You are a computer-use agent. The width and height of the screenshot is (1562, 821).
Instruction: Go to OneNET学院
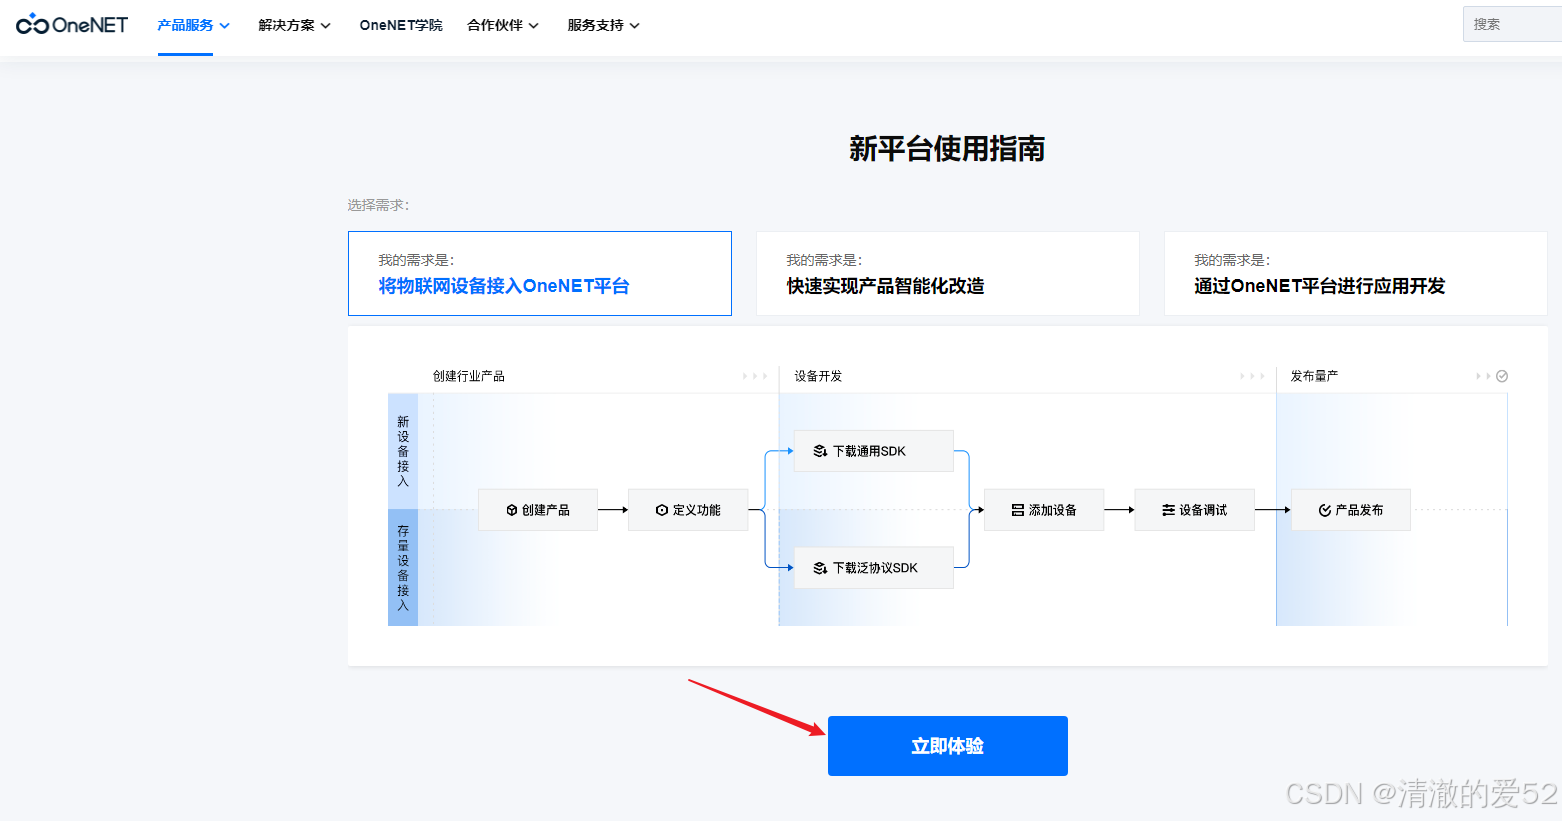click(401, 25)
